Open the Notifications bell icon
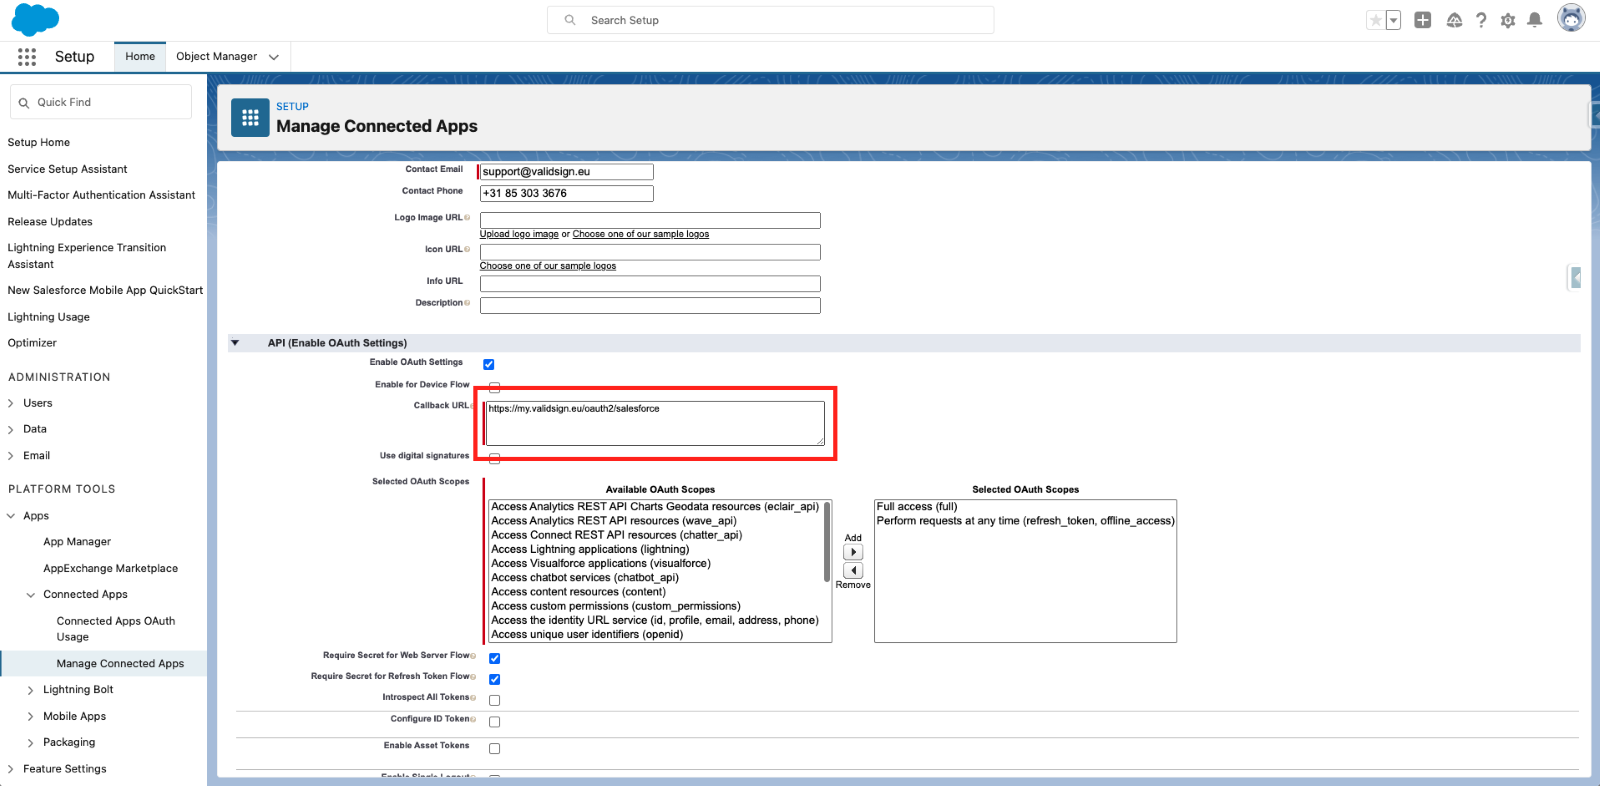 tap(1535, 20)
